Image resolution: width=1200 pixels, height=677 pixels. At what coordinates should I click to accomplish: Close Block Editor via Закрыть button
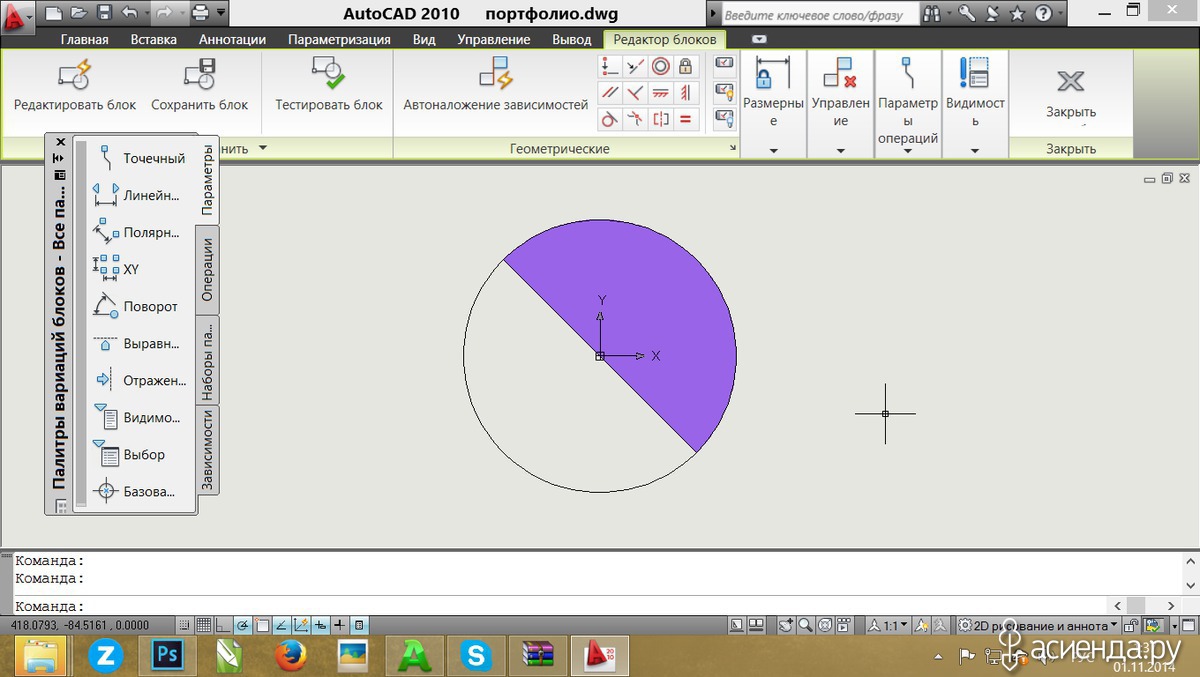[1071, 92]
